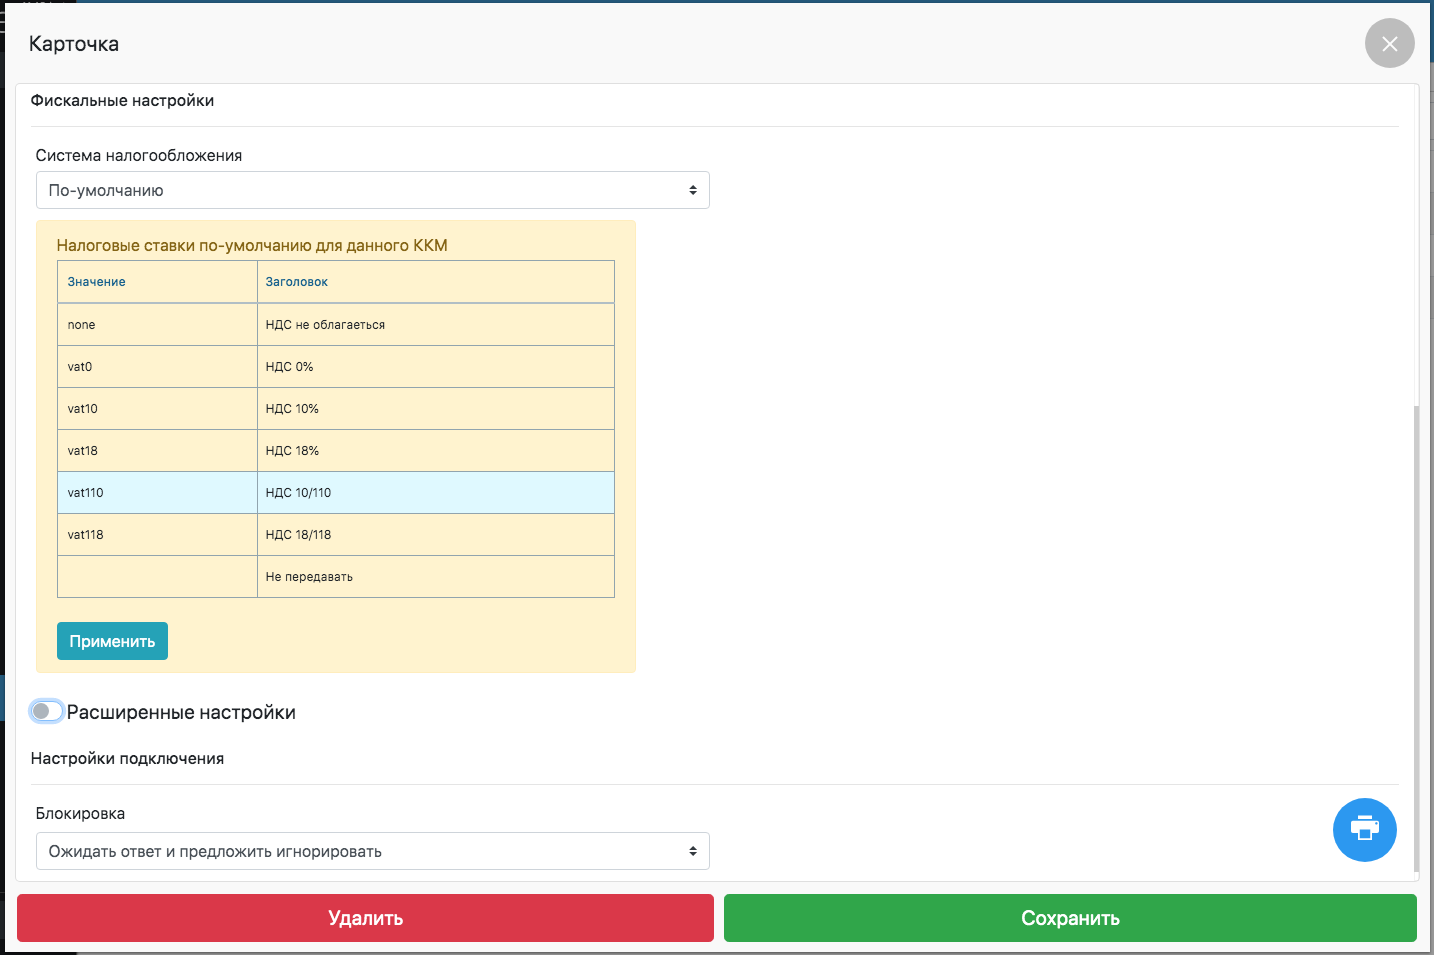The height and width of the screenshot is (955, 1434).
Task: Click the green Сохранить button
Action: point(1070,918)
